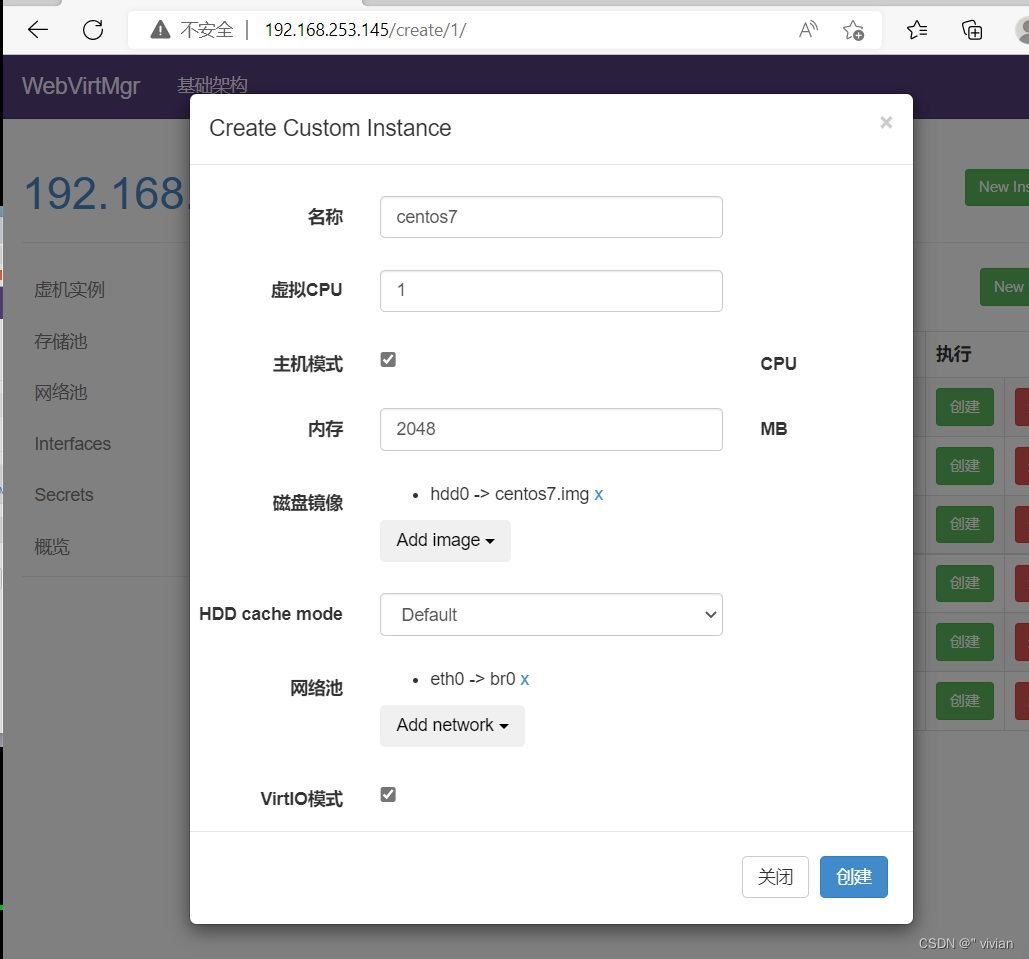The height and width of the screenshot is (959, 1029).
Task: Close the Create Custom Instance dialog
Action: coord(886,123)
